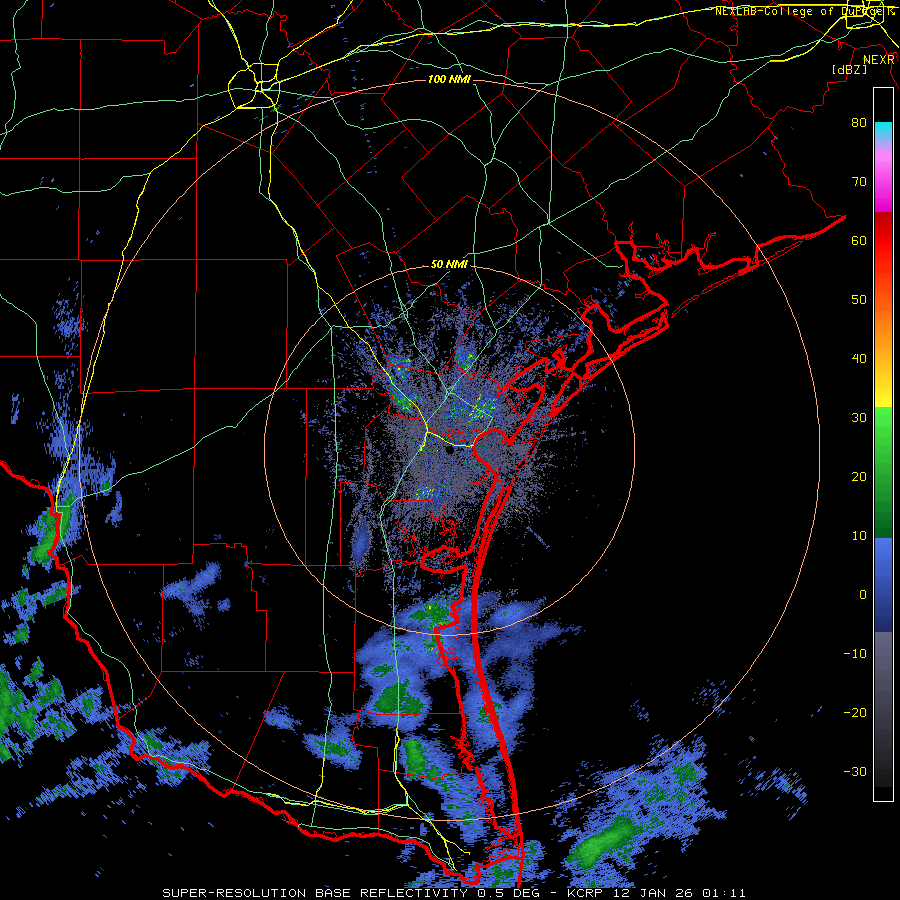
Task: Select the -30 dBZ value on legend
Action: 855,772
